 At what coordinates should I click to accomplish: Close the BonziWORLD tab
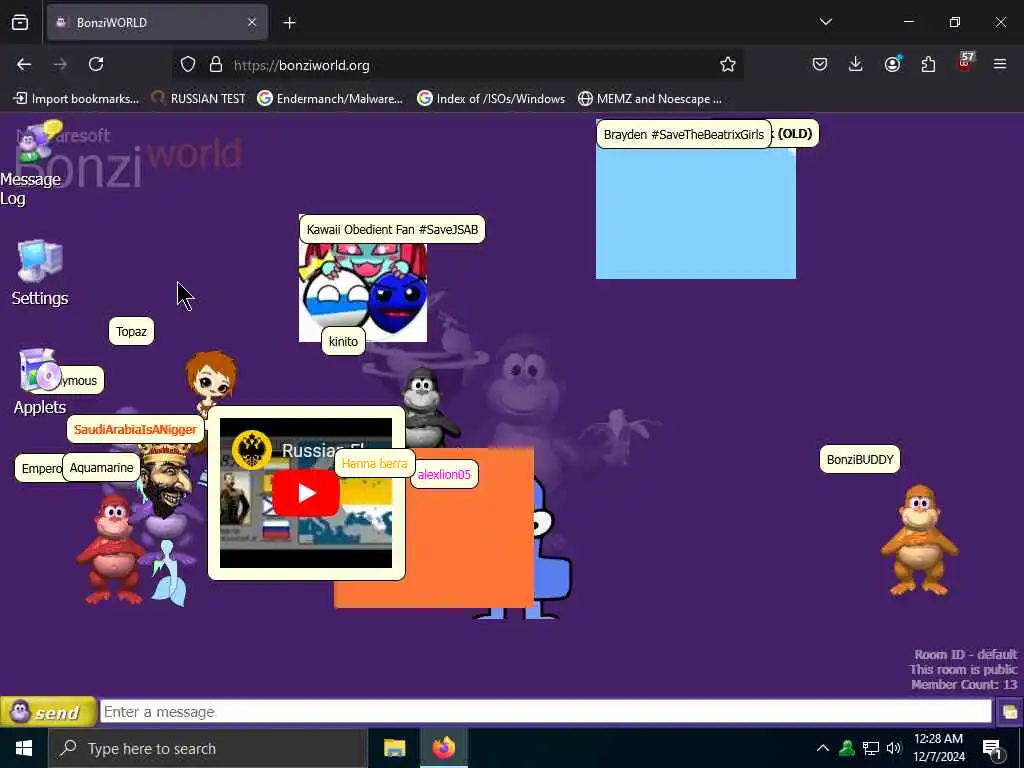pyautogui.click(x=252, y=22)
